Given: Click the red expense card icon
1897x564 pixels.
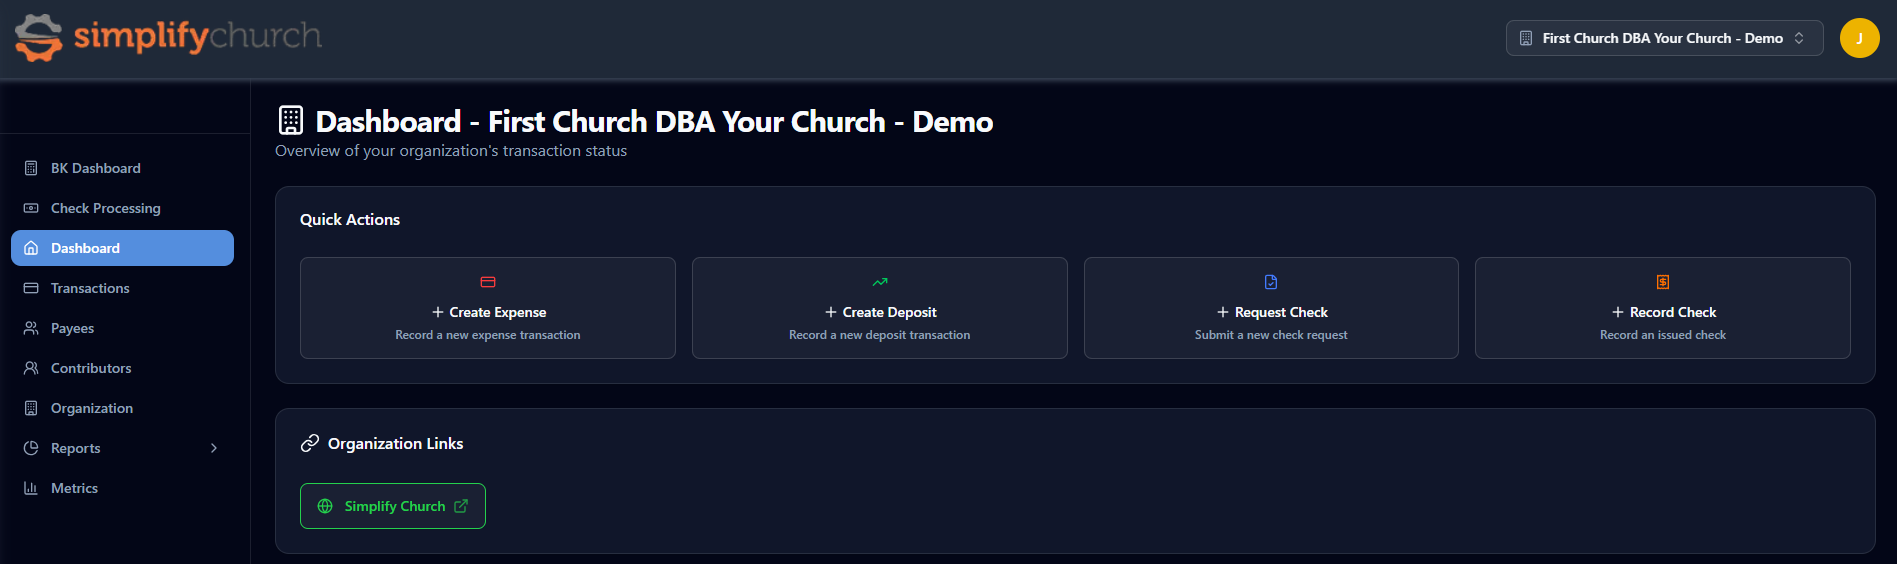Looking at the screenshot, I should click(488, 282).
